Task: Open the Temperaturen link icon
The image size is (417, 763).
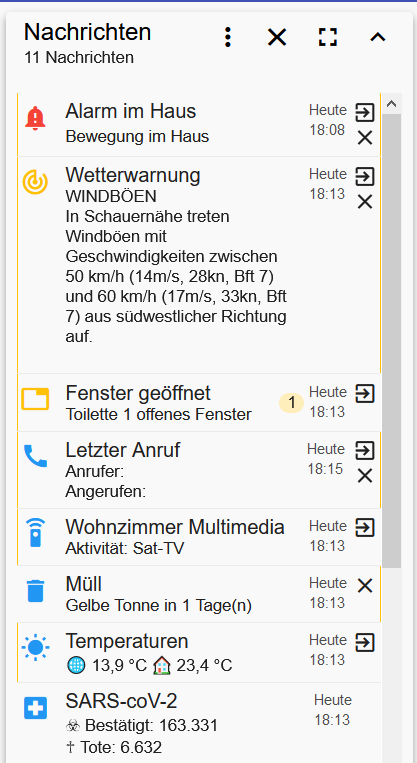Action: point(365,642)
